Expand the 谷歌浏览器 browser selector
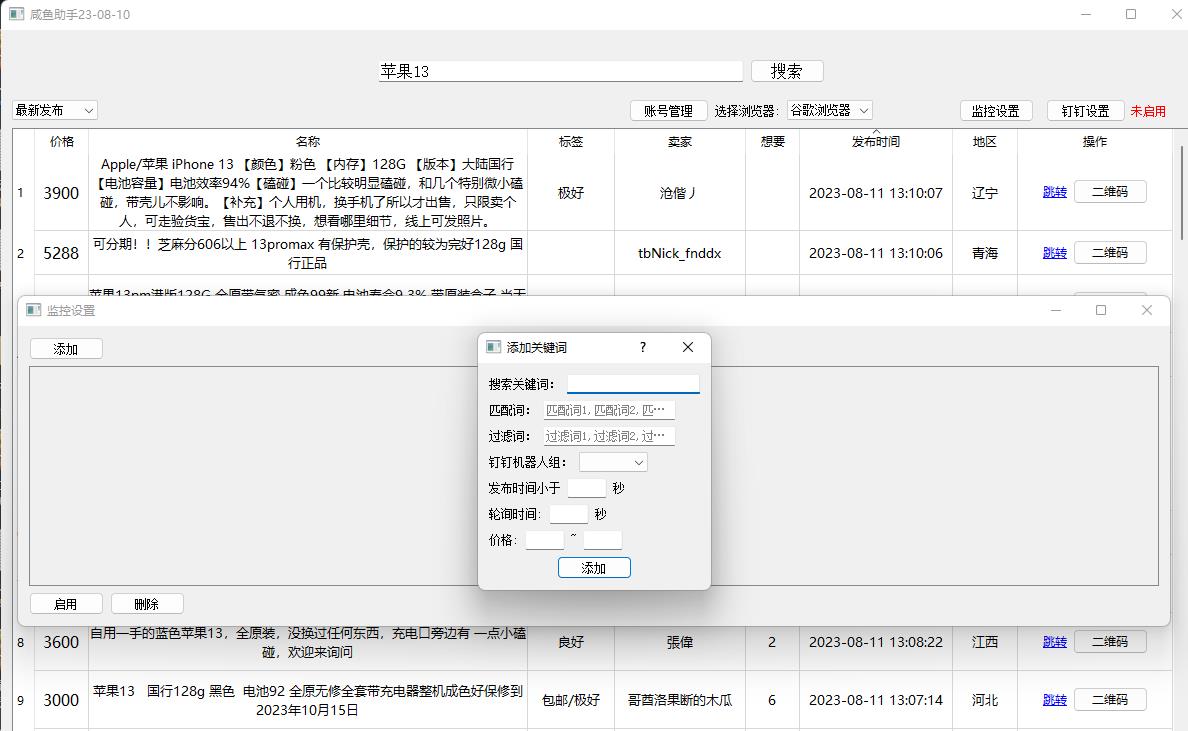The height and width of the screenshot is (731, 1188). coord(829,110)
